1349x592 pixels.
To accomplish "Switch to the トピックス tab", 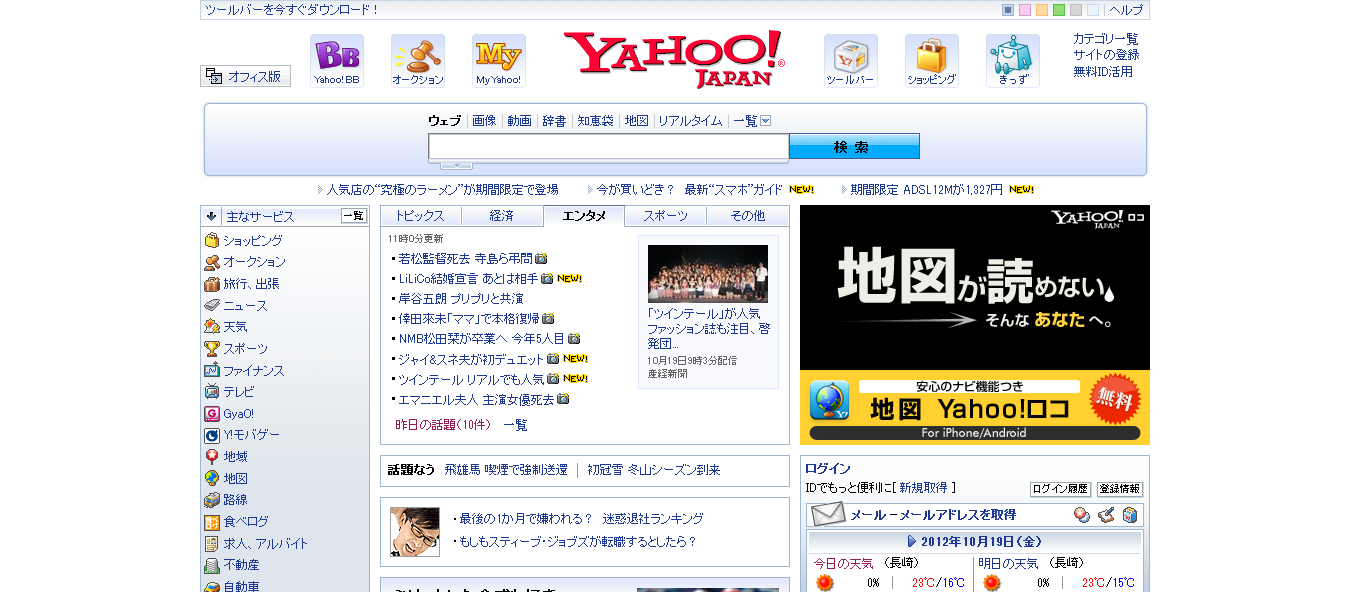I will tap(421, 216).
